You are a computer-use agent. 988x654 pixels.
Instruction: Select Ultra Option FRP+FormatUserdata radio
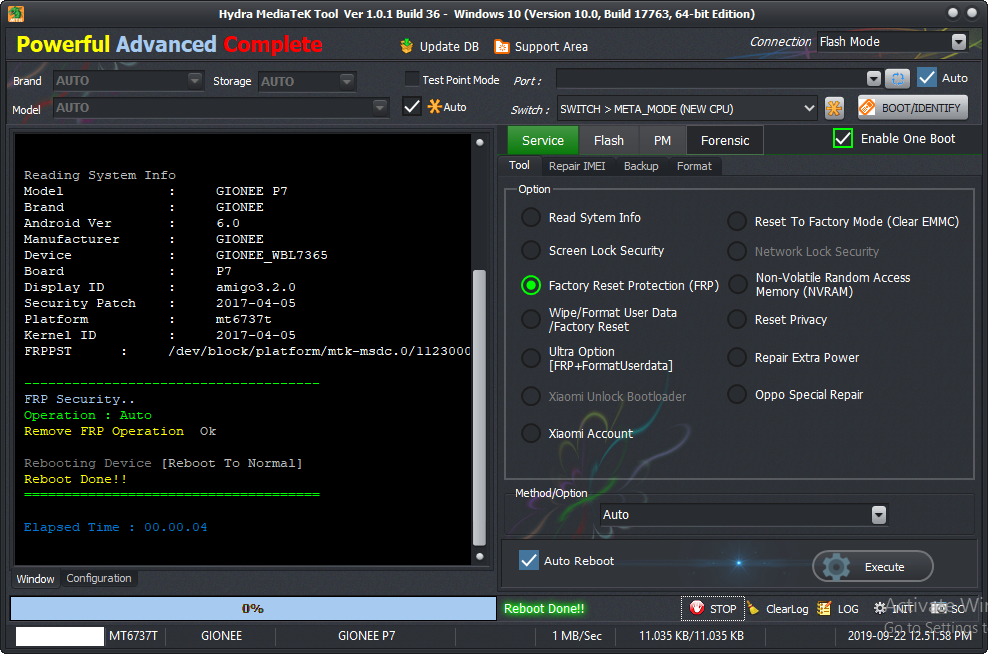pyautogui.click(x=531, y=359)
